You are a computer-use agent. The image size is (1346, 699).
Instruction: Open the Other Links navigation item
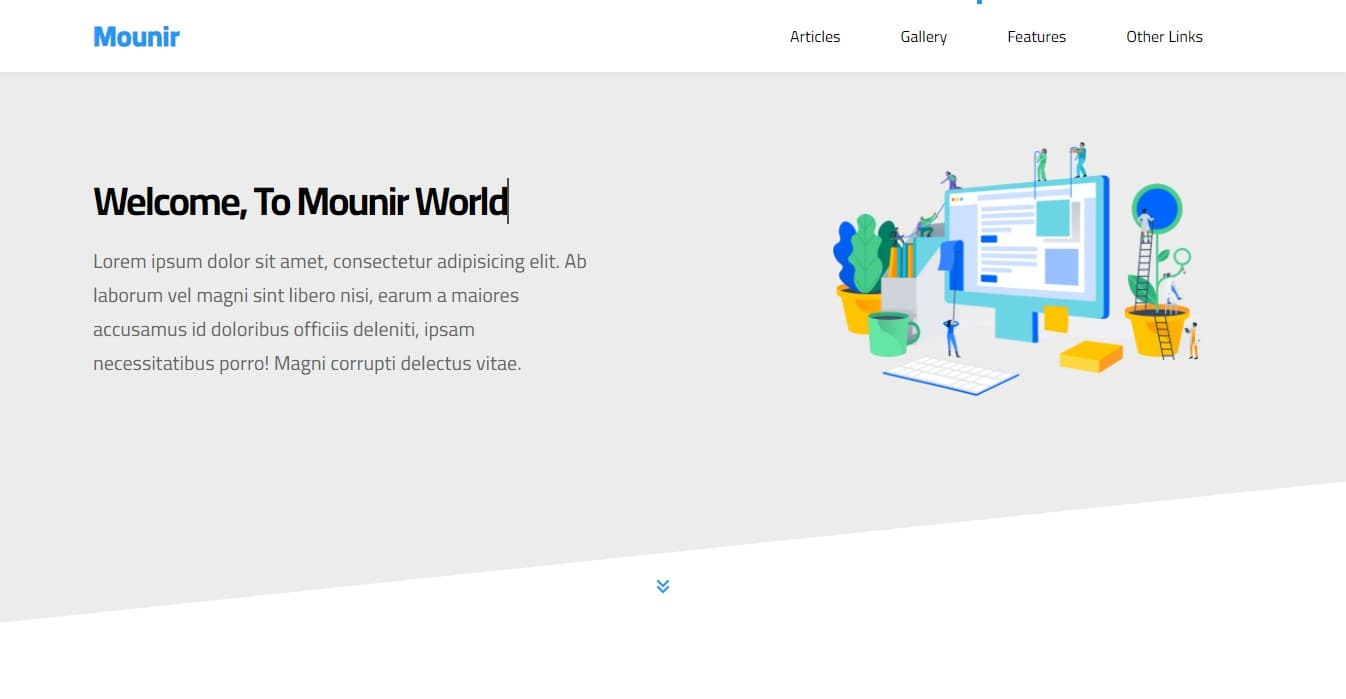(x=1164, y=36)
